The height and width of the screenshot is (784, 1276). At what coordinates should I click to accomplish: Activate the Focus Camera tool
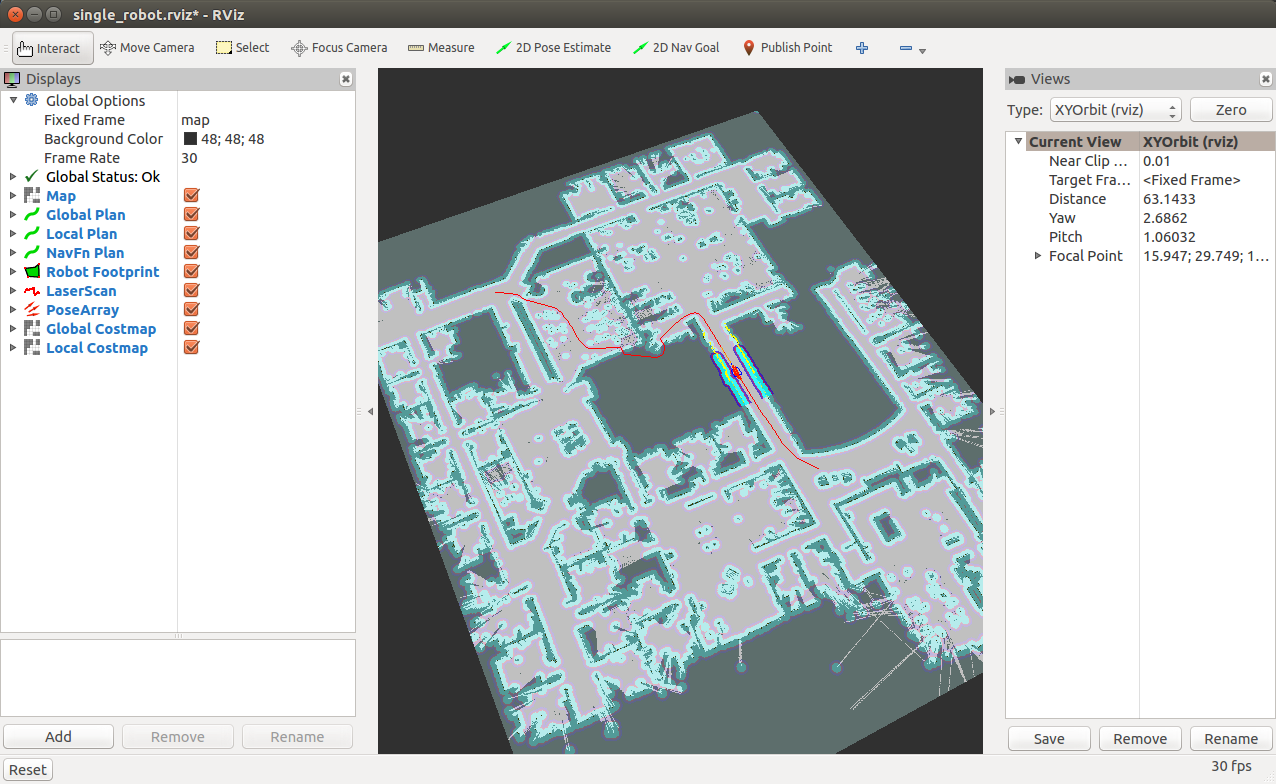338,47
